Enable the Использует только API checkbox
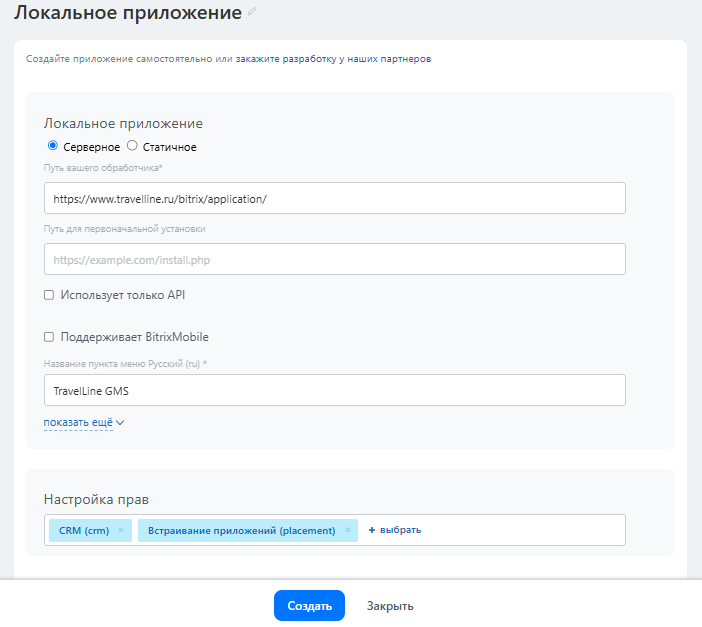The width and height of the screenshot is (702, 627). (49, 295)
